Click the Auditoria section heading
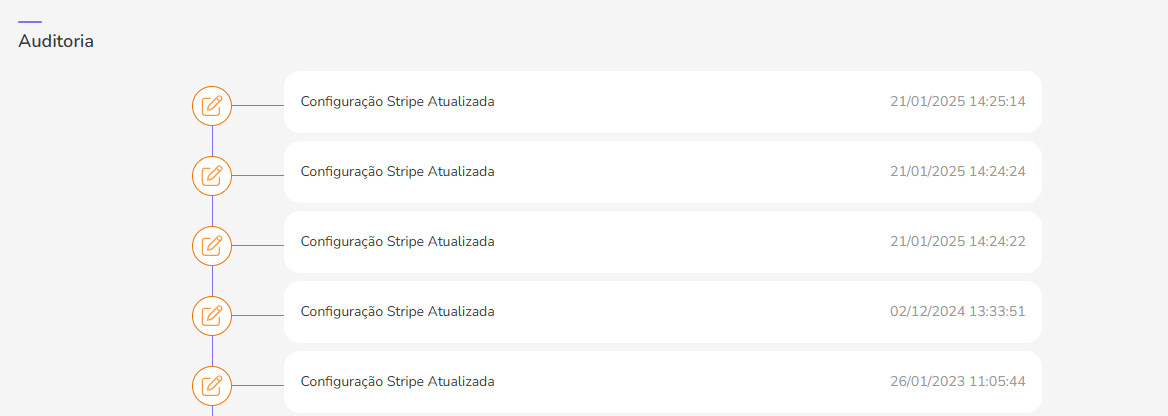This screenshot has height=416, width=1168. 56,42
